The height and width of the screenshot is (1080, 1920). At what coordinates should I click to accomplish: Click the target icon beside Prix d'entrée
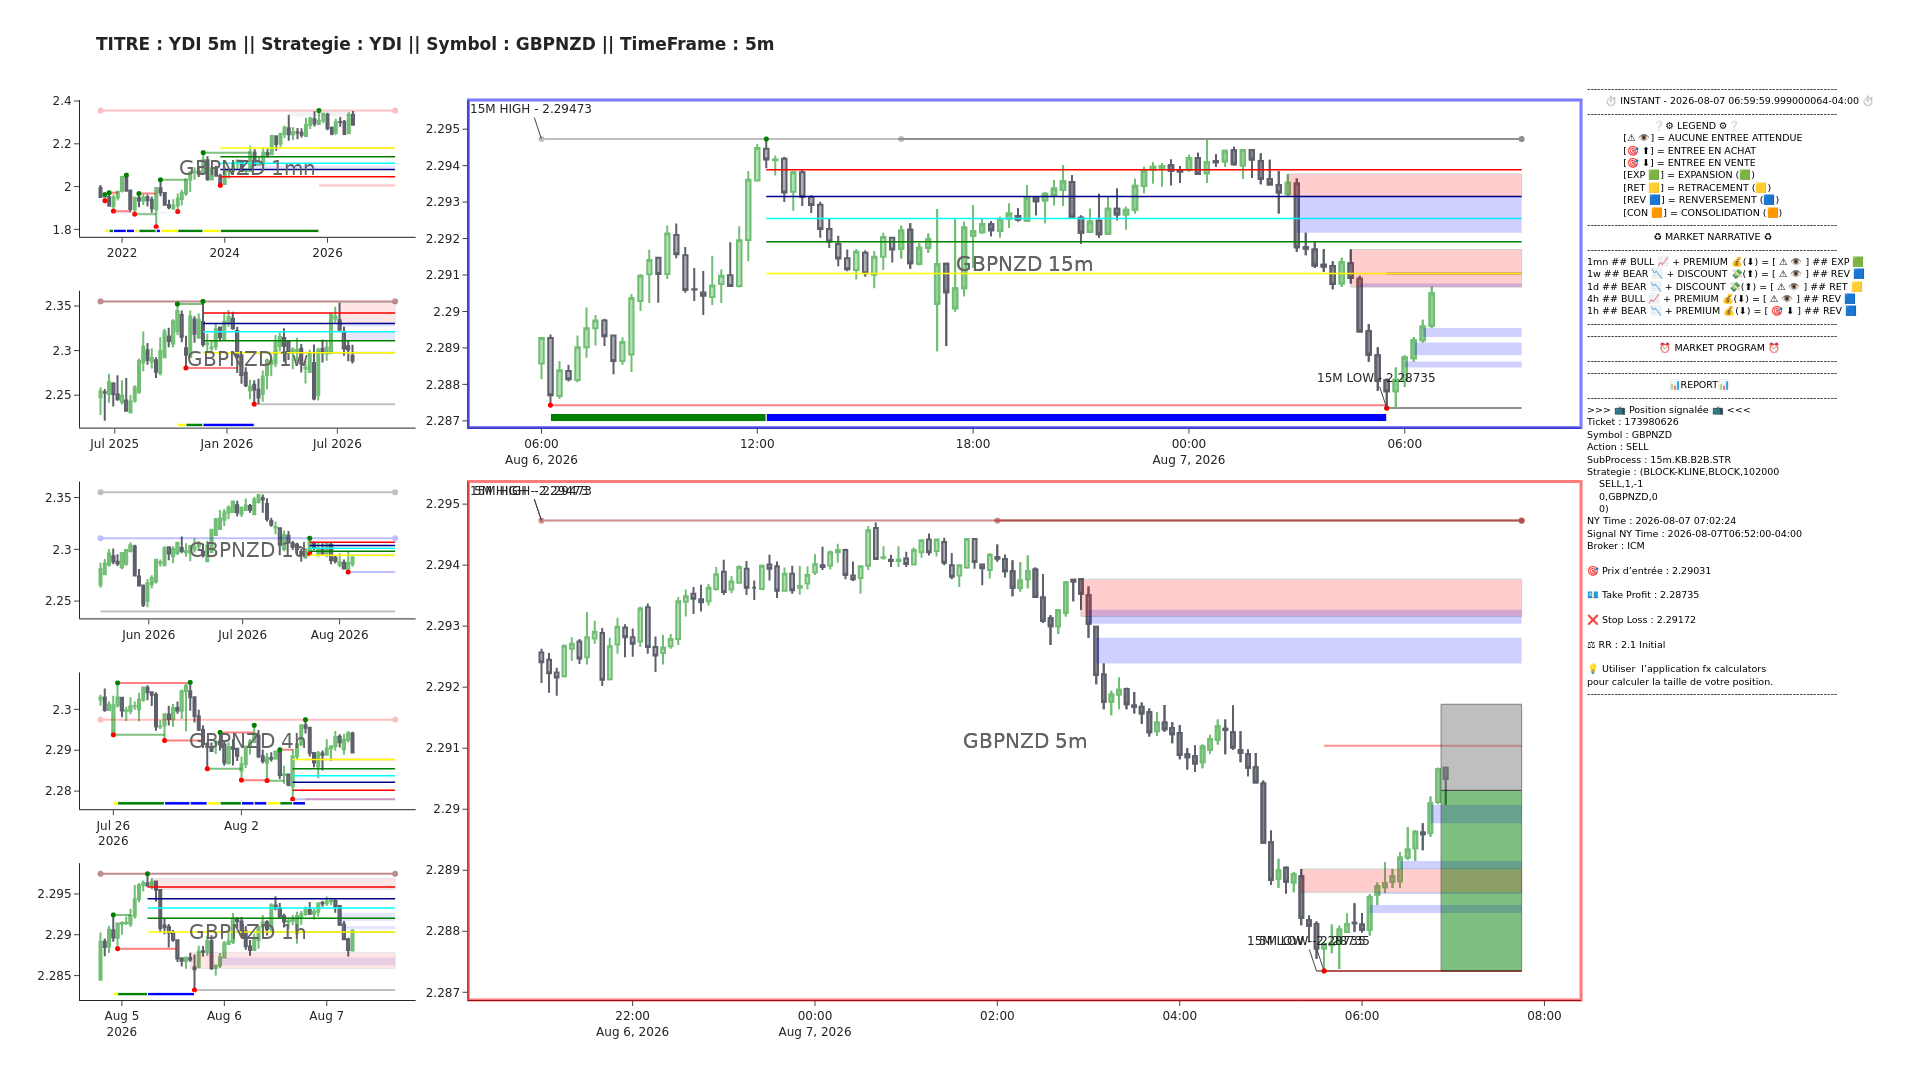coord(1593,571)
